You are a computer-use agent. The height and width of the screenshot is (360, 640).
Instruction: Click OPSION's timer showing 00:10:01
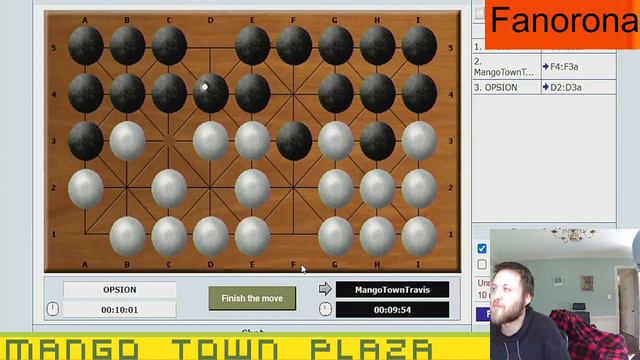(120, 310)
